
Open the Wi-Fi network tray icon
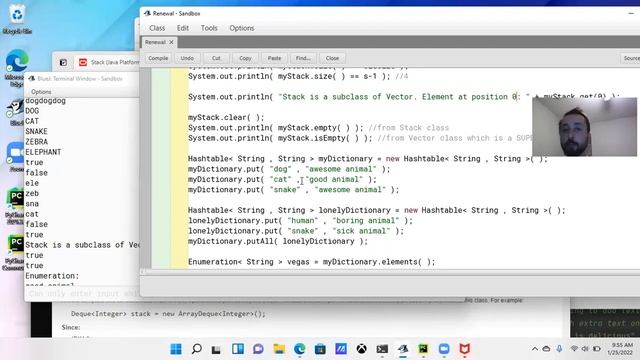pos(574,349)
